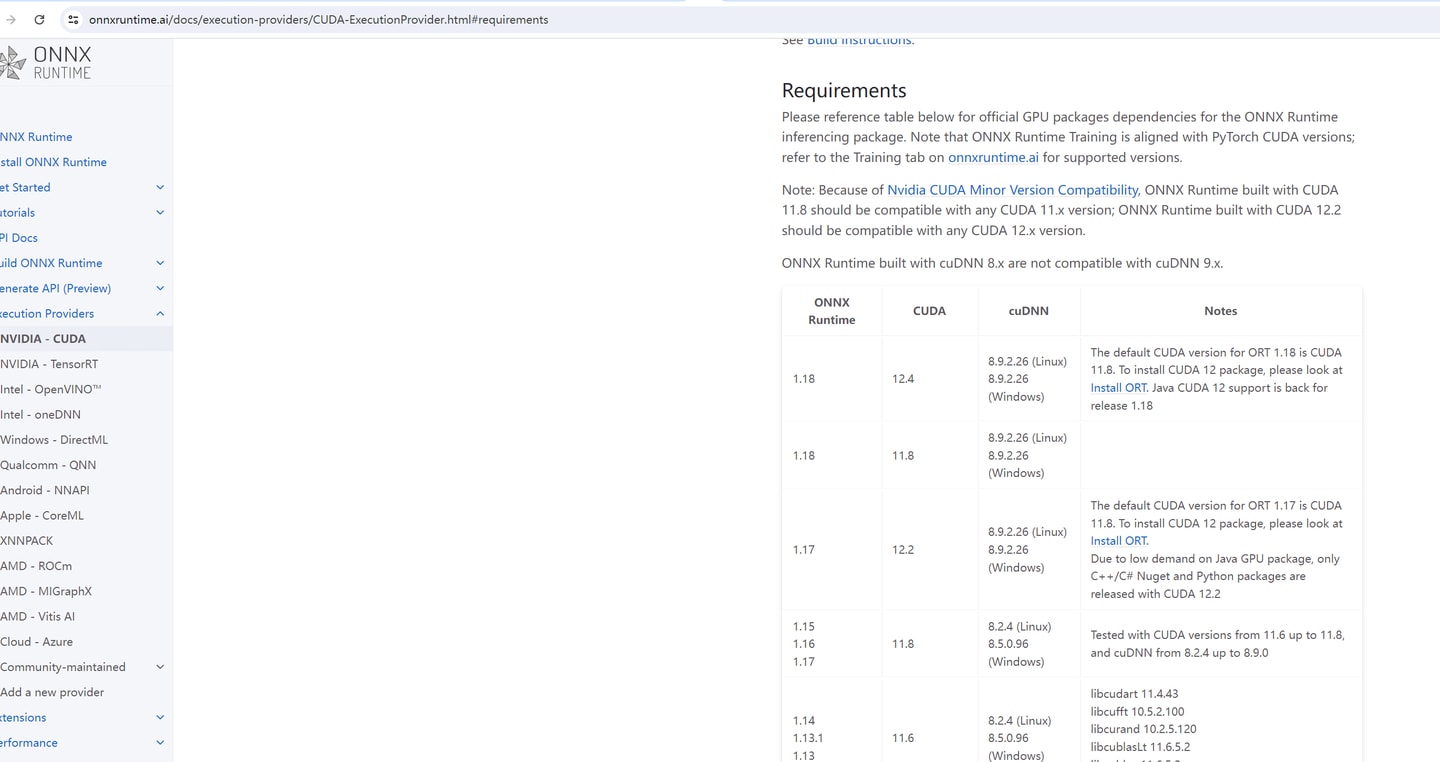Click the browser address bar URL

(x=318, y=19)
